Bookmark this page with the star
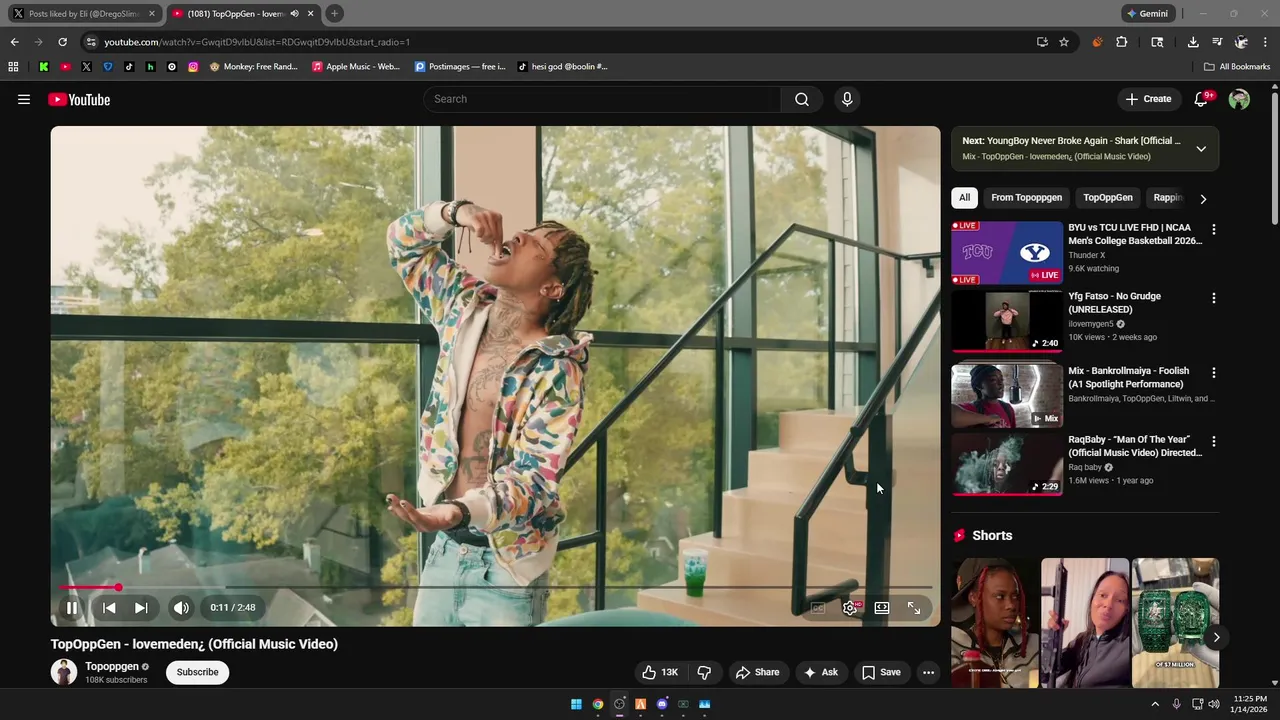The height and width of the screenshot is (720, 1280). click(1064, 42)
